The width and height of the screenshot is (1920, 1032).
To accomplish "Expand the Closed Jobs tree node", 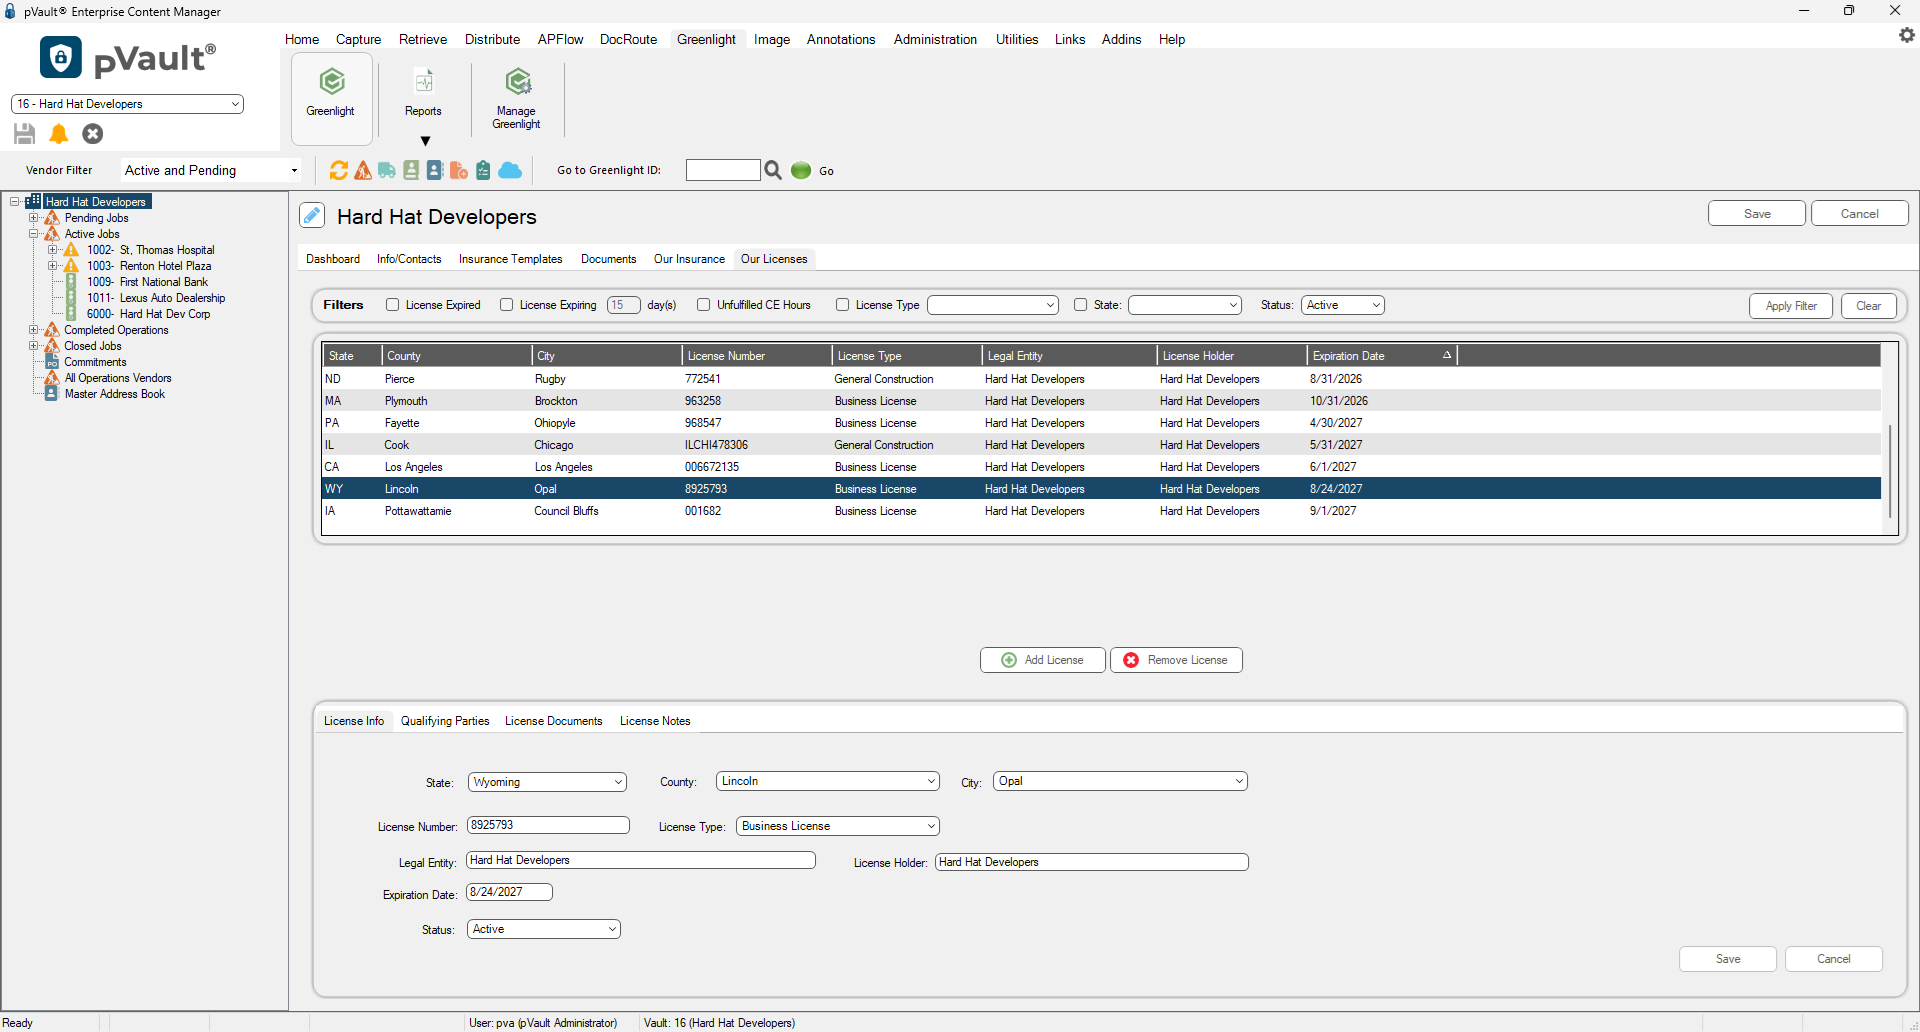I will [x=34, y=346].
